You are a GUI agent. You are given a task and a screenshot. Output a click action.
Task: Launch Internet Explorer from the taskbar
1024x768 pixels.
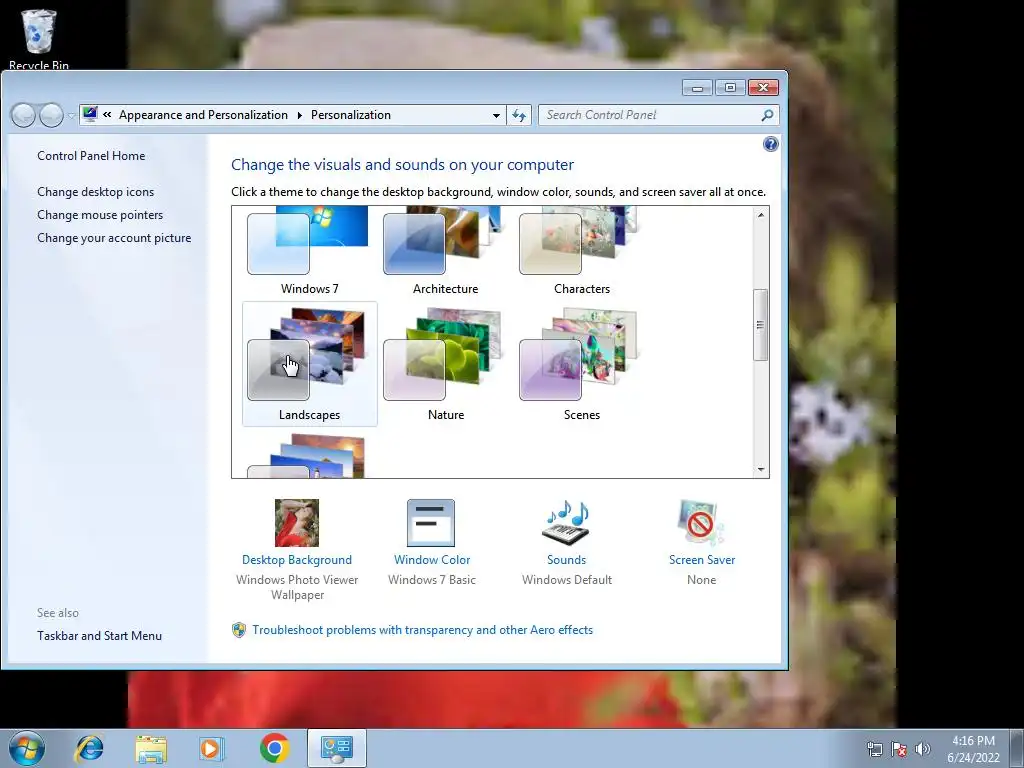coord(89,748)
